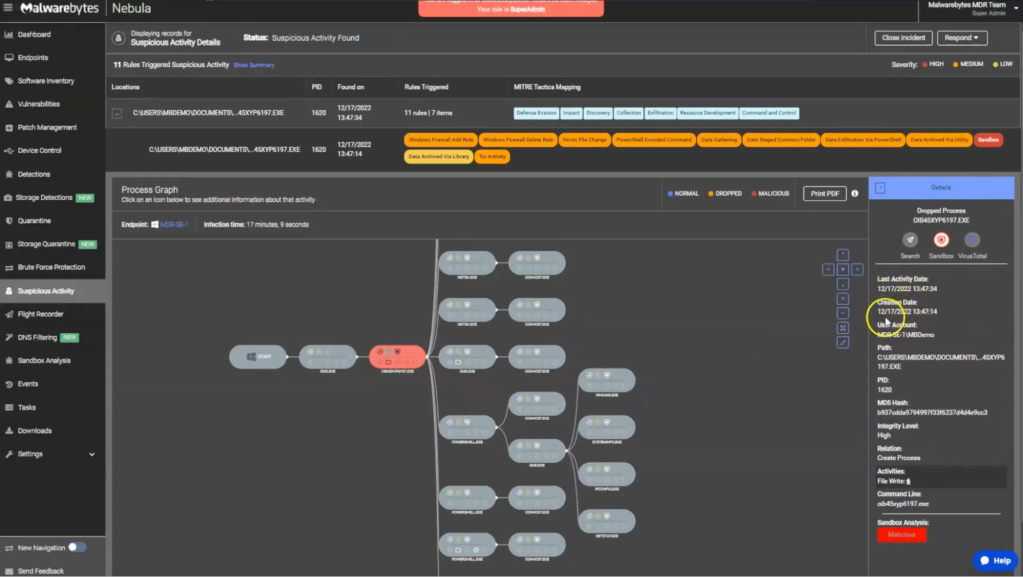Open Flight Recorder from sidebar
The width and height of the screenshot is (1023, 577).
(x=41, y=314)
